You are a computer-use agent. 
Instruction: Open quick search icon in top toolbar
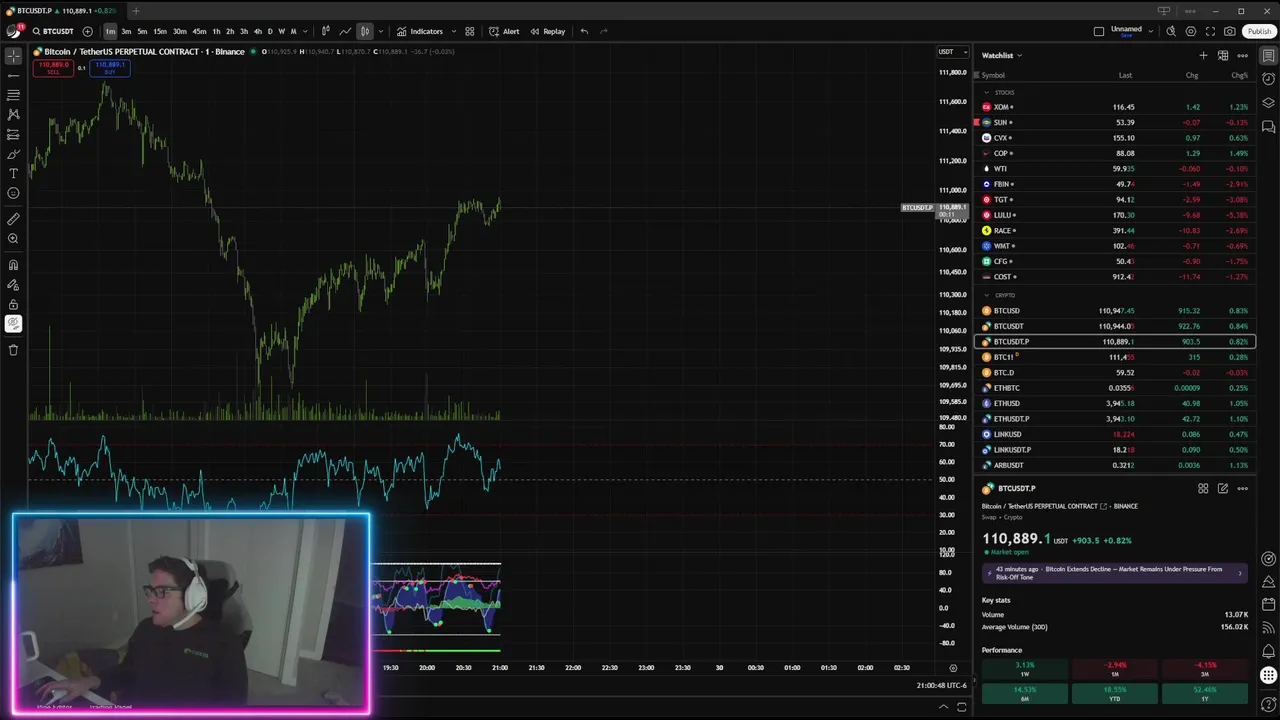tap(1171, 31)
